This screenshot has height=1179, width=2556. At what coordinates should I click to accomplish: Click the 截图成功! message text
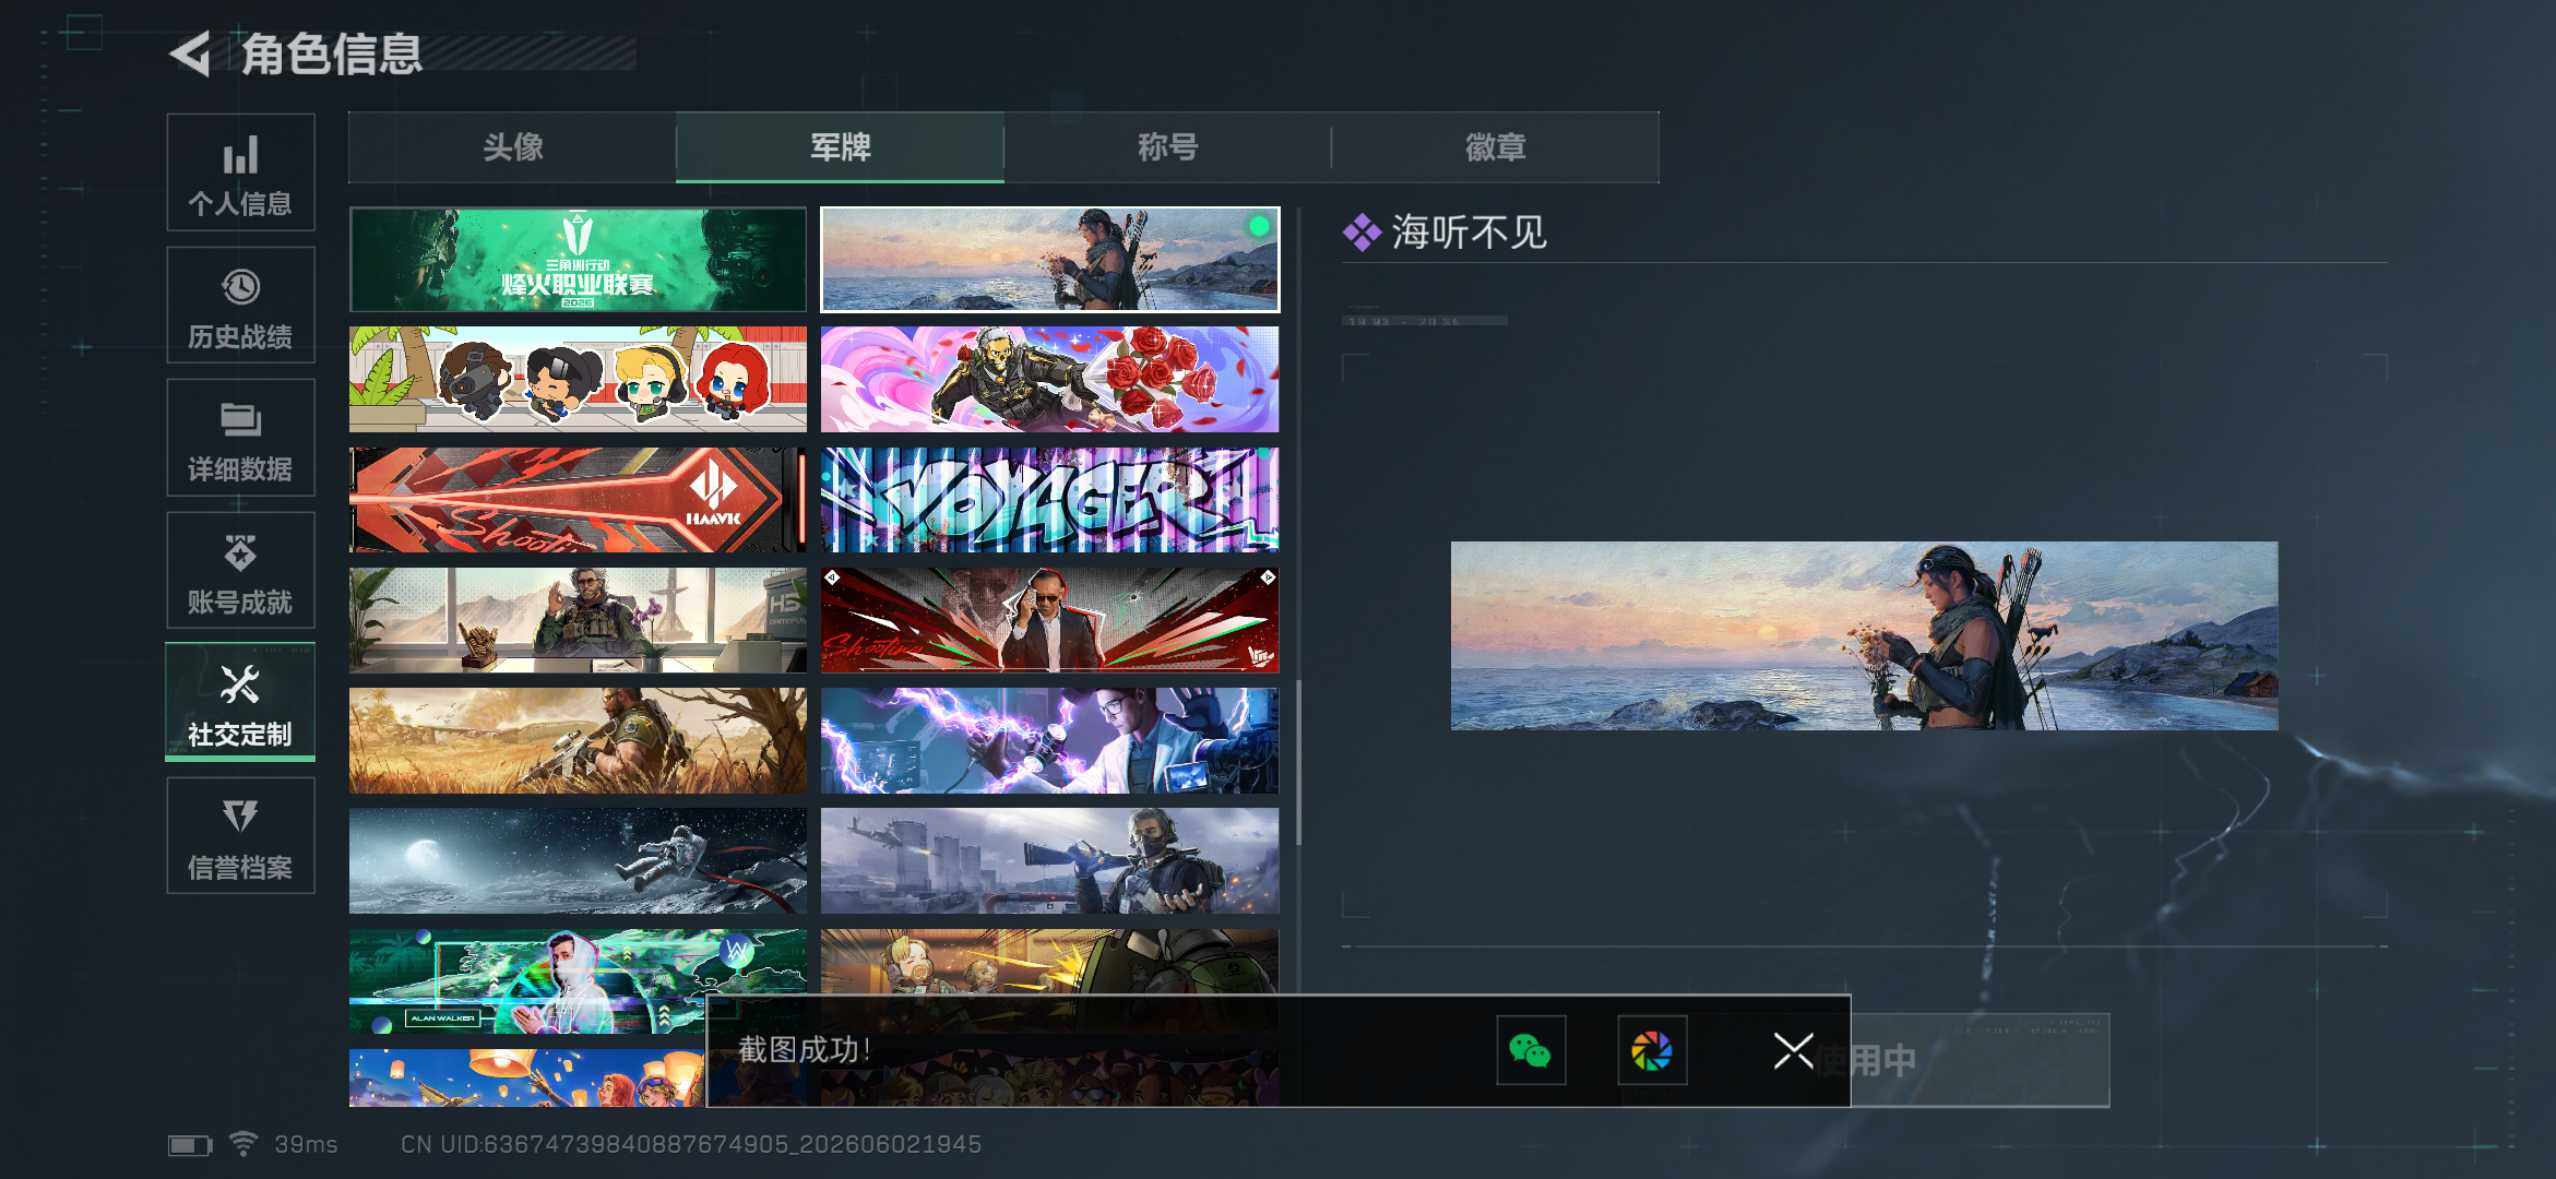point(805,1050)
